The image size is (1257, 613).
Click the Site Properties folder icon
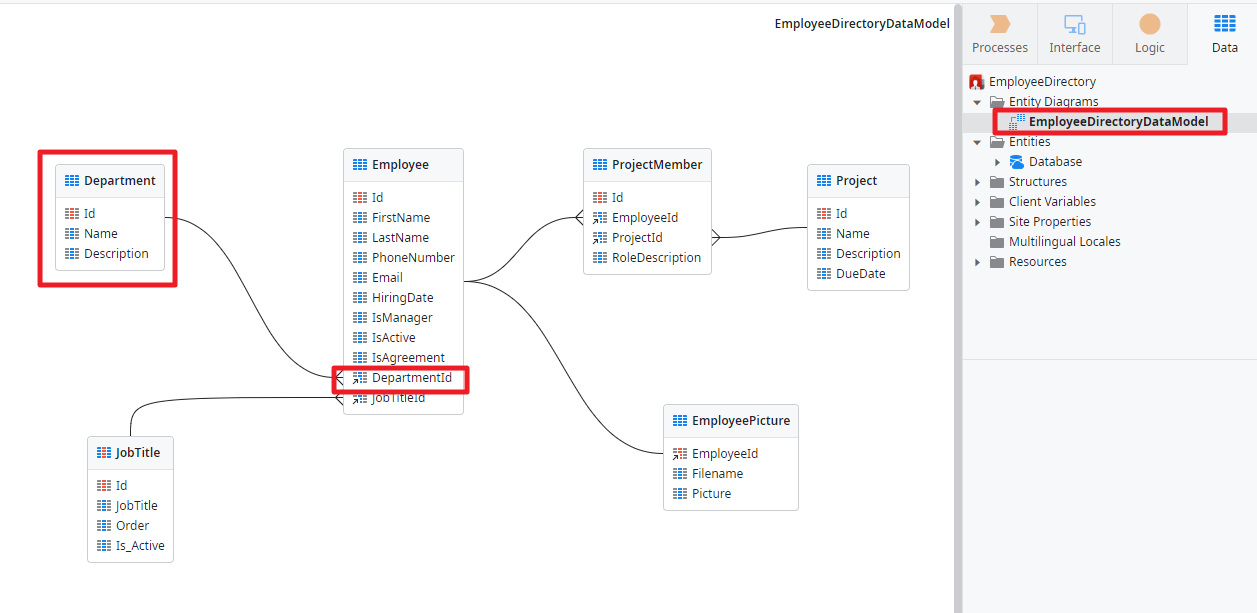click(997, 222)
